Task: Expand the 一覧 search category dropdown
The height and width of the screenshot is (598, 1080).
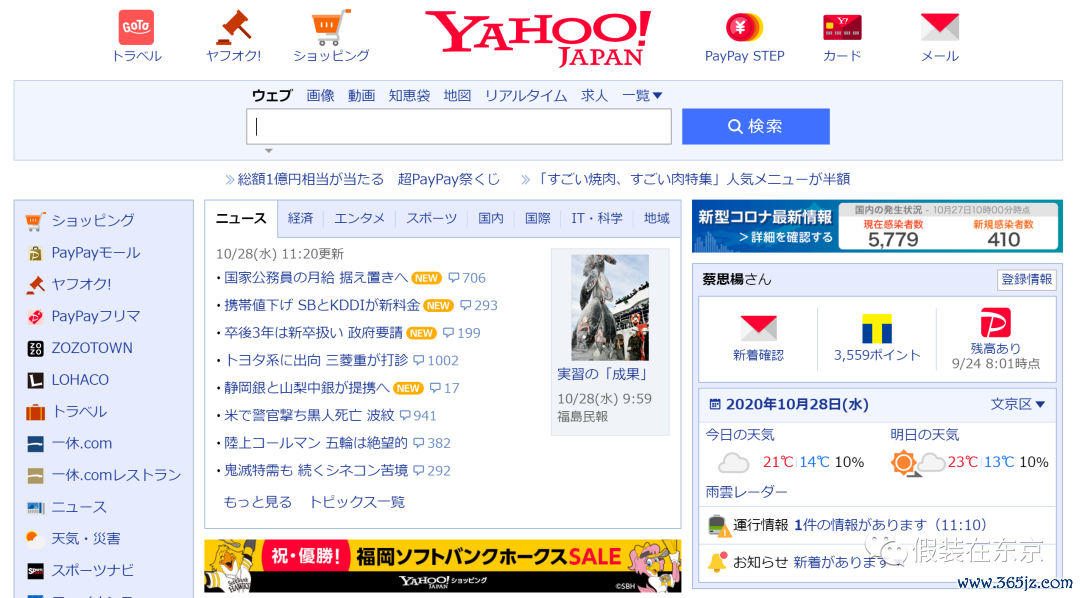Action: [x=642, y=95]
